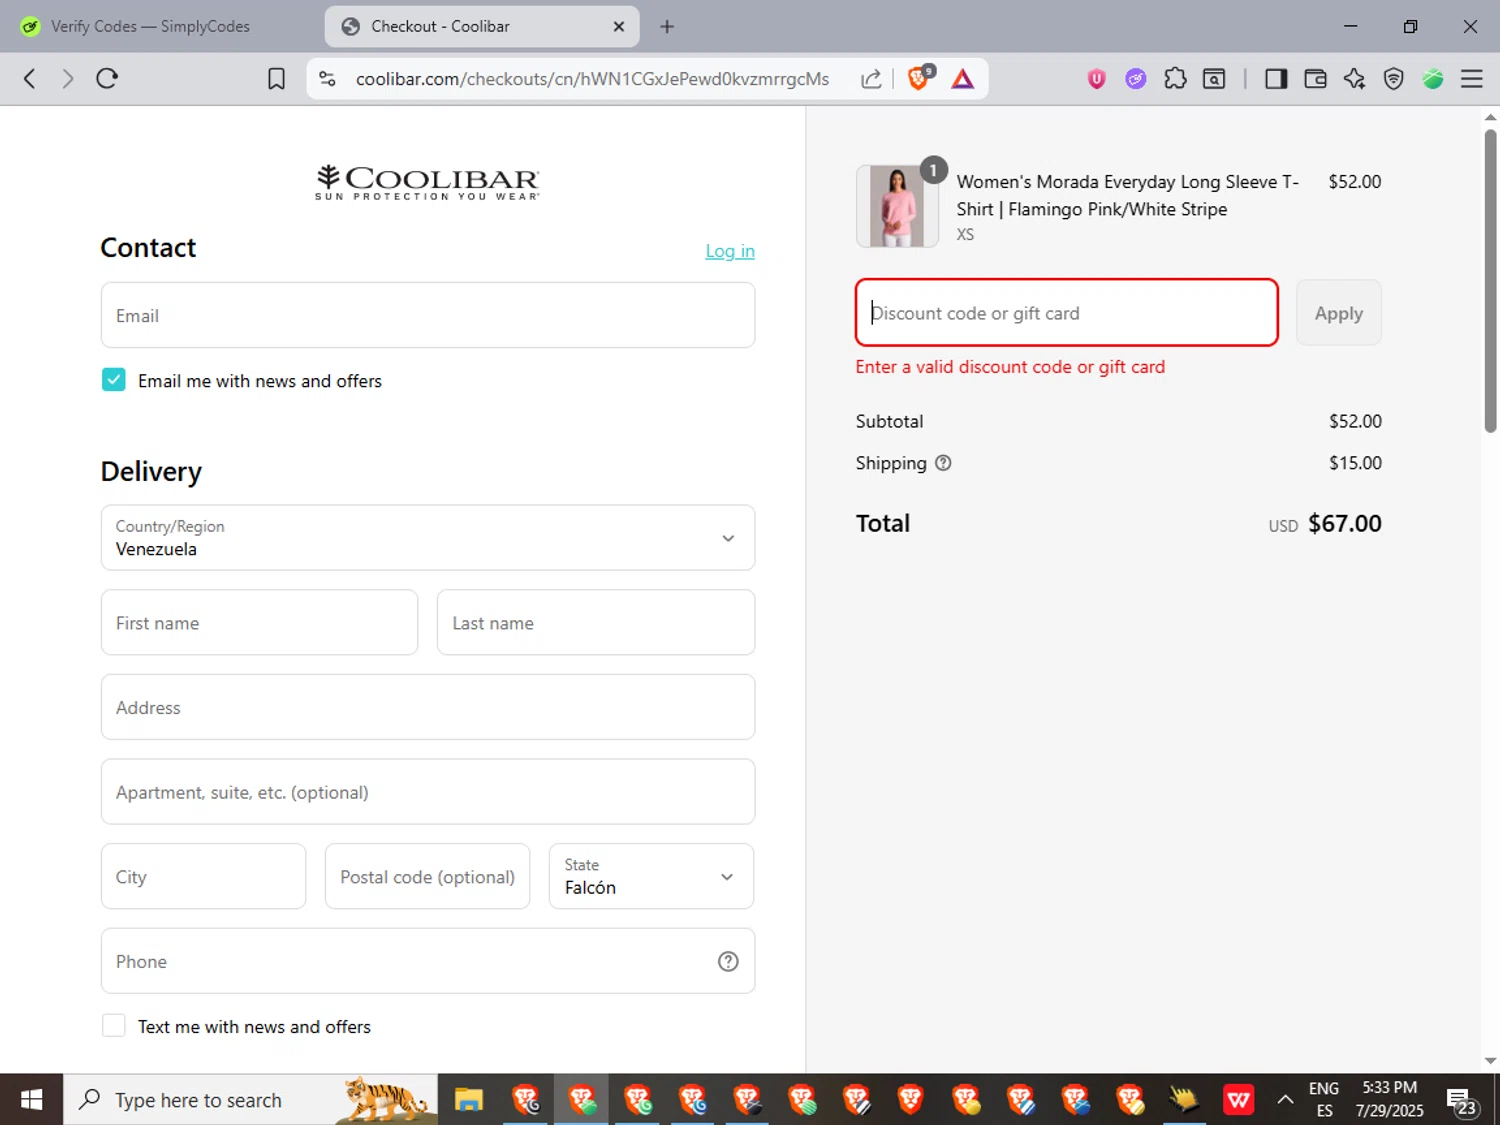Bookmark this checkout page

pos(276,79)
